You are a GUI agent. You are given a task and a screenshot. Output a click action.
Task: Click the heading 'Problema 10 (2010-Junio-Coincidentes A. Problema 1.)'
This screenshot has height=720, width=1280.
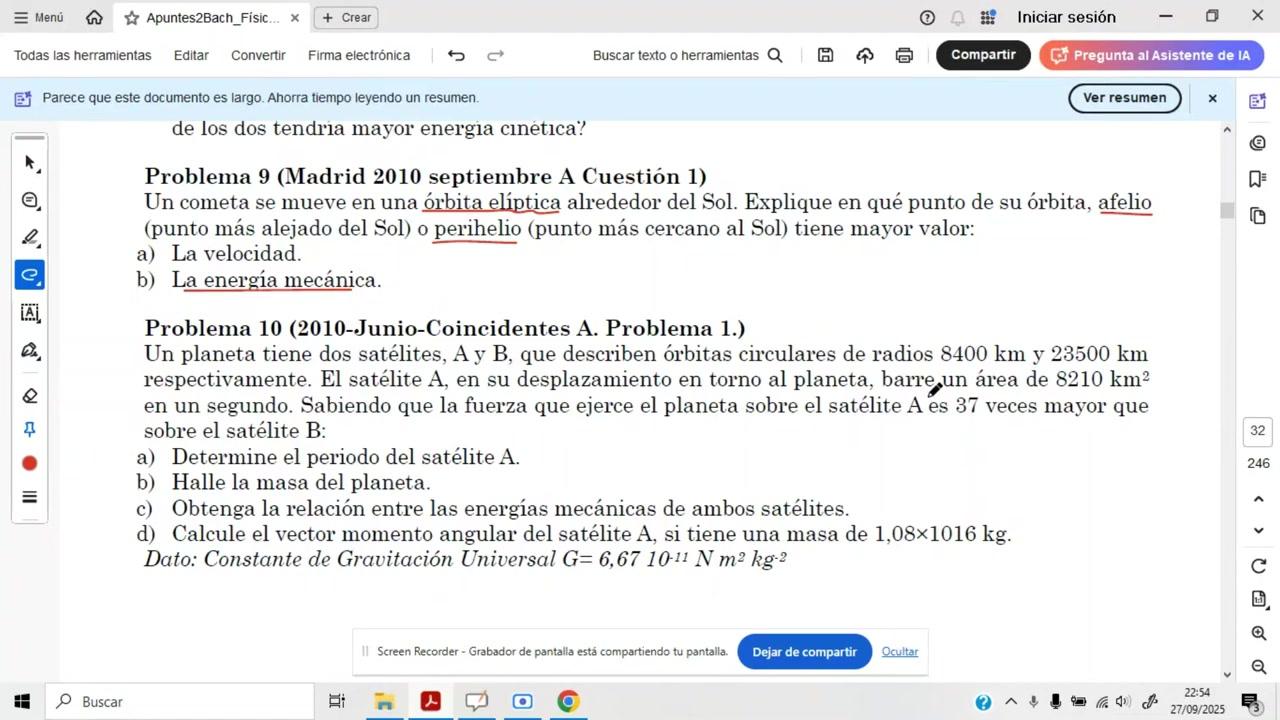445,329
